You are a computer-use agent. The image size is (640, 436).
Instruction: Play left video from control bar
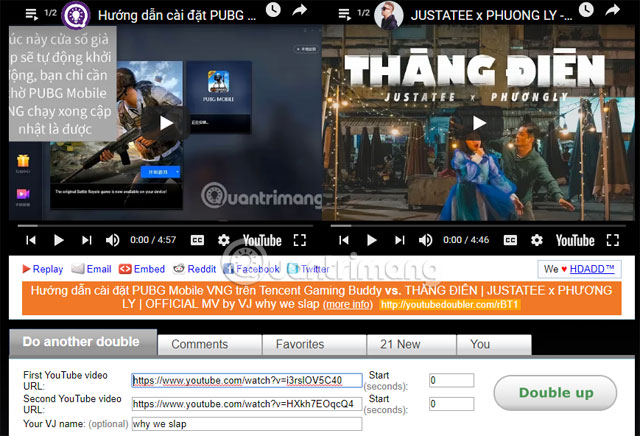click(x=58, y=240)
